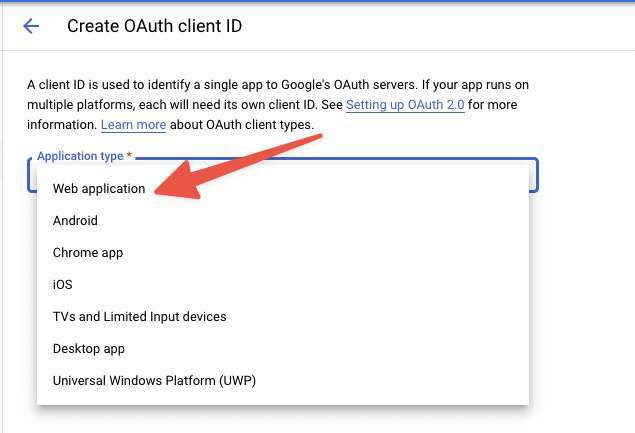Click the Create OAuth client ID heading

(154, 26)
